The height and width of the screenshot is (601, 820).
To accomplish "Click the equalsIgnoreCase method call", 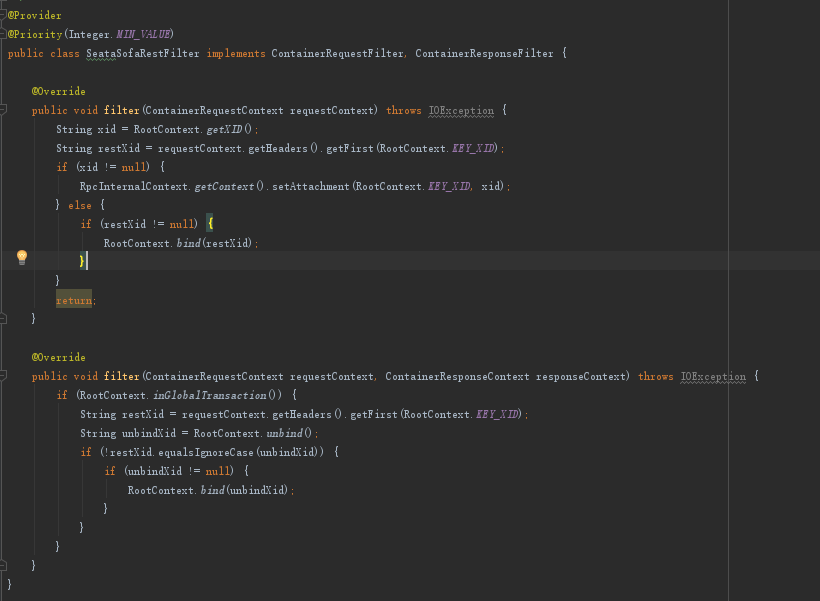I will click(x=206, y=452).
